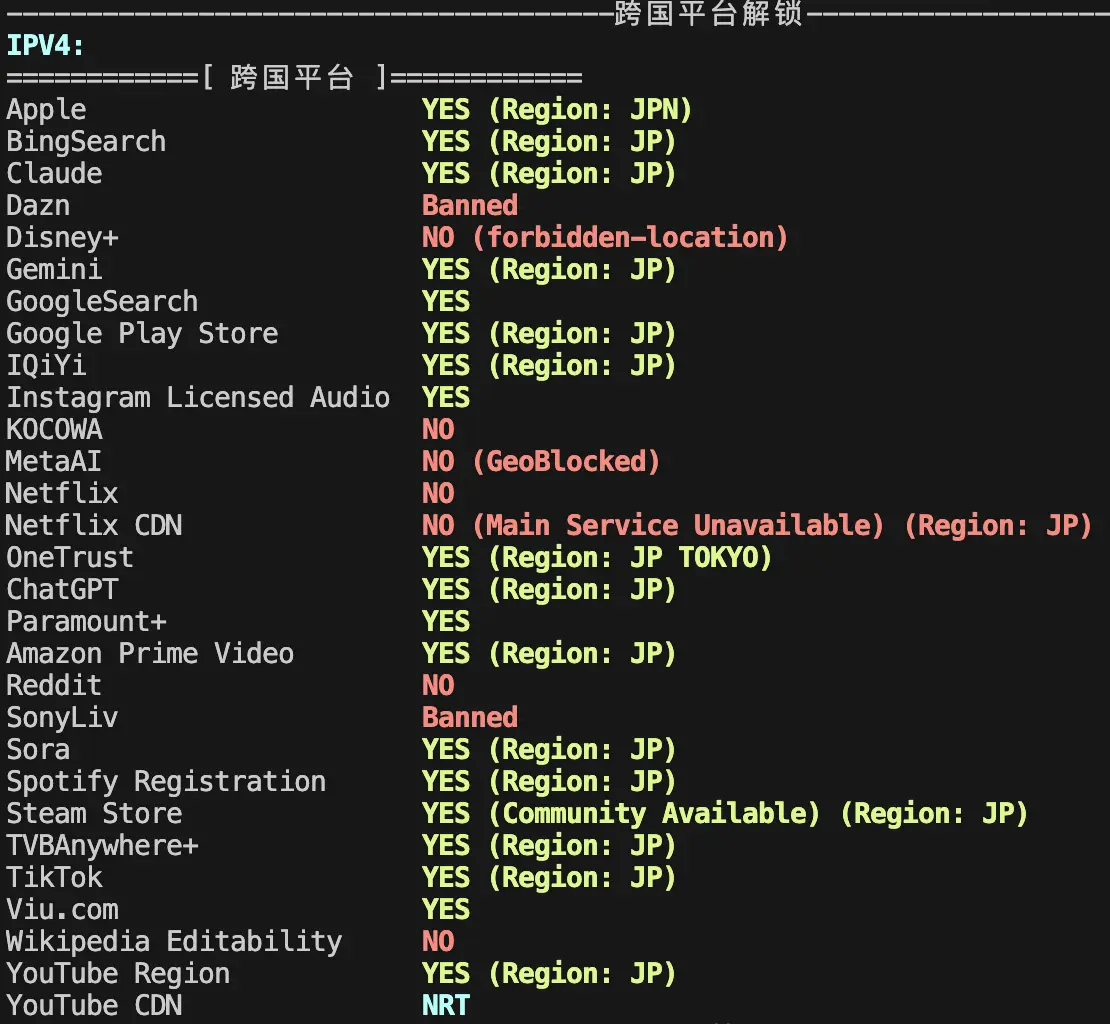
Task: Select the 跨国平台解锁 title text
Action: (709, 12)
